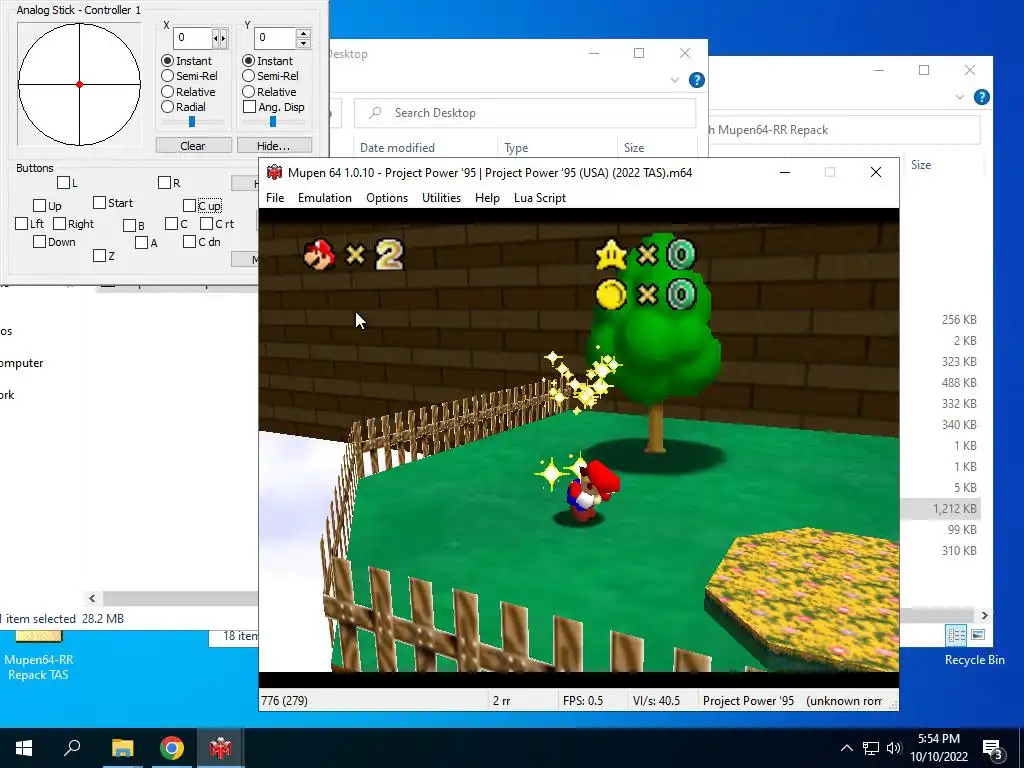Toggle the Start button checkbox
The height and width of the screenshot is (768, 1024).
pyautogui.click(x=99, y=202)
